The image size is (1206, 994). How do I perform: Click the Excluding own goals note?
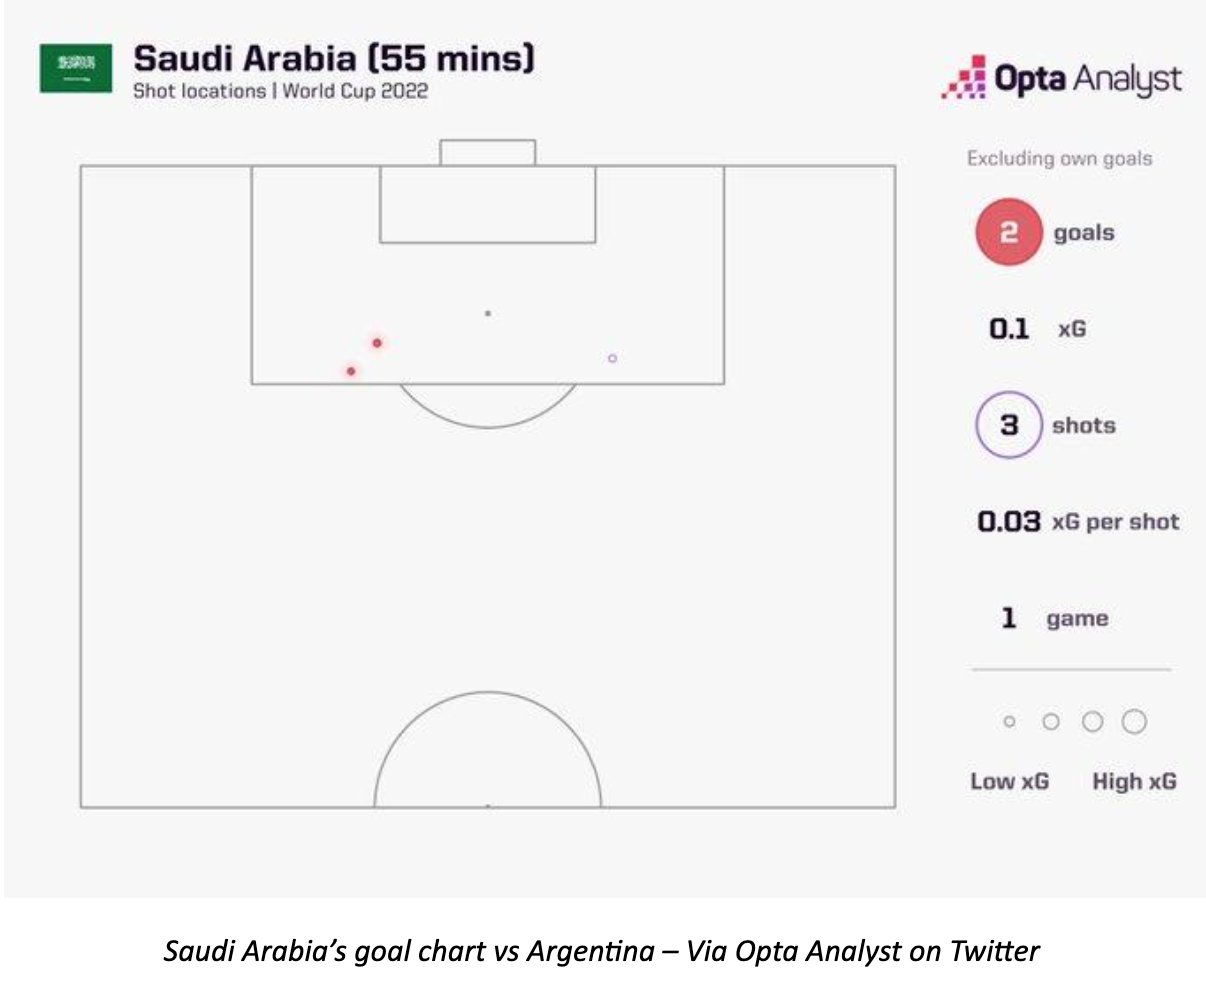click(1059, 158)
